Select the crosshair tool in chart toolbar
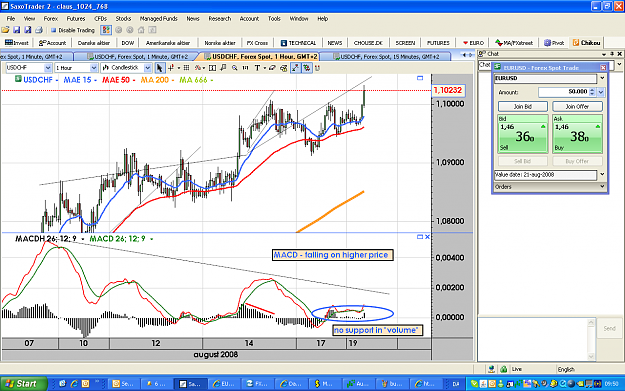This screenshot has width=625, height=391. [171, 68]
